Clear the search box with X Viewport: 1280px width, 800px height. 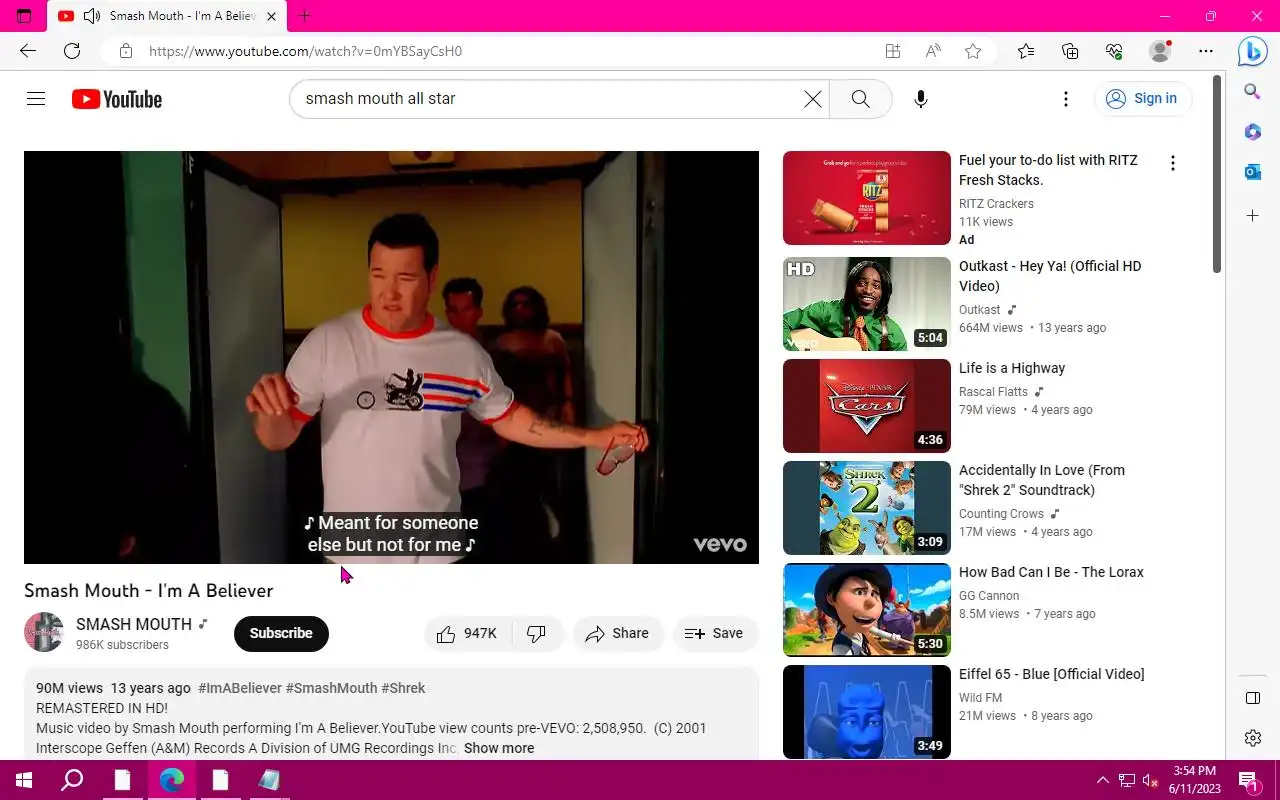(x=813, y=99)
